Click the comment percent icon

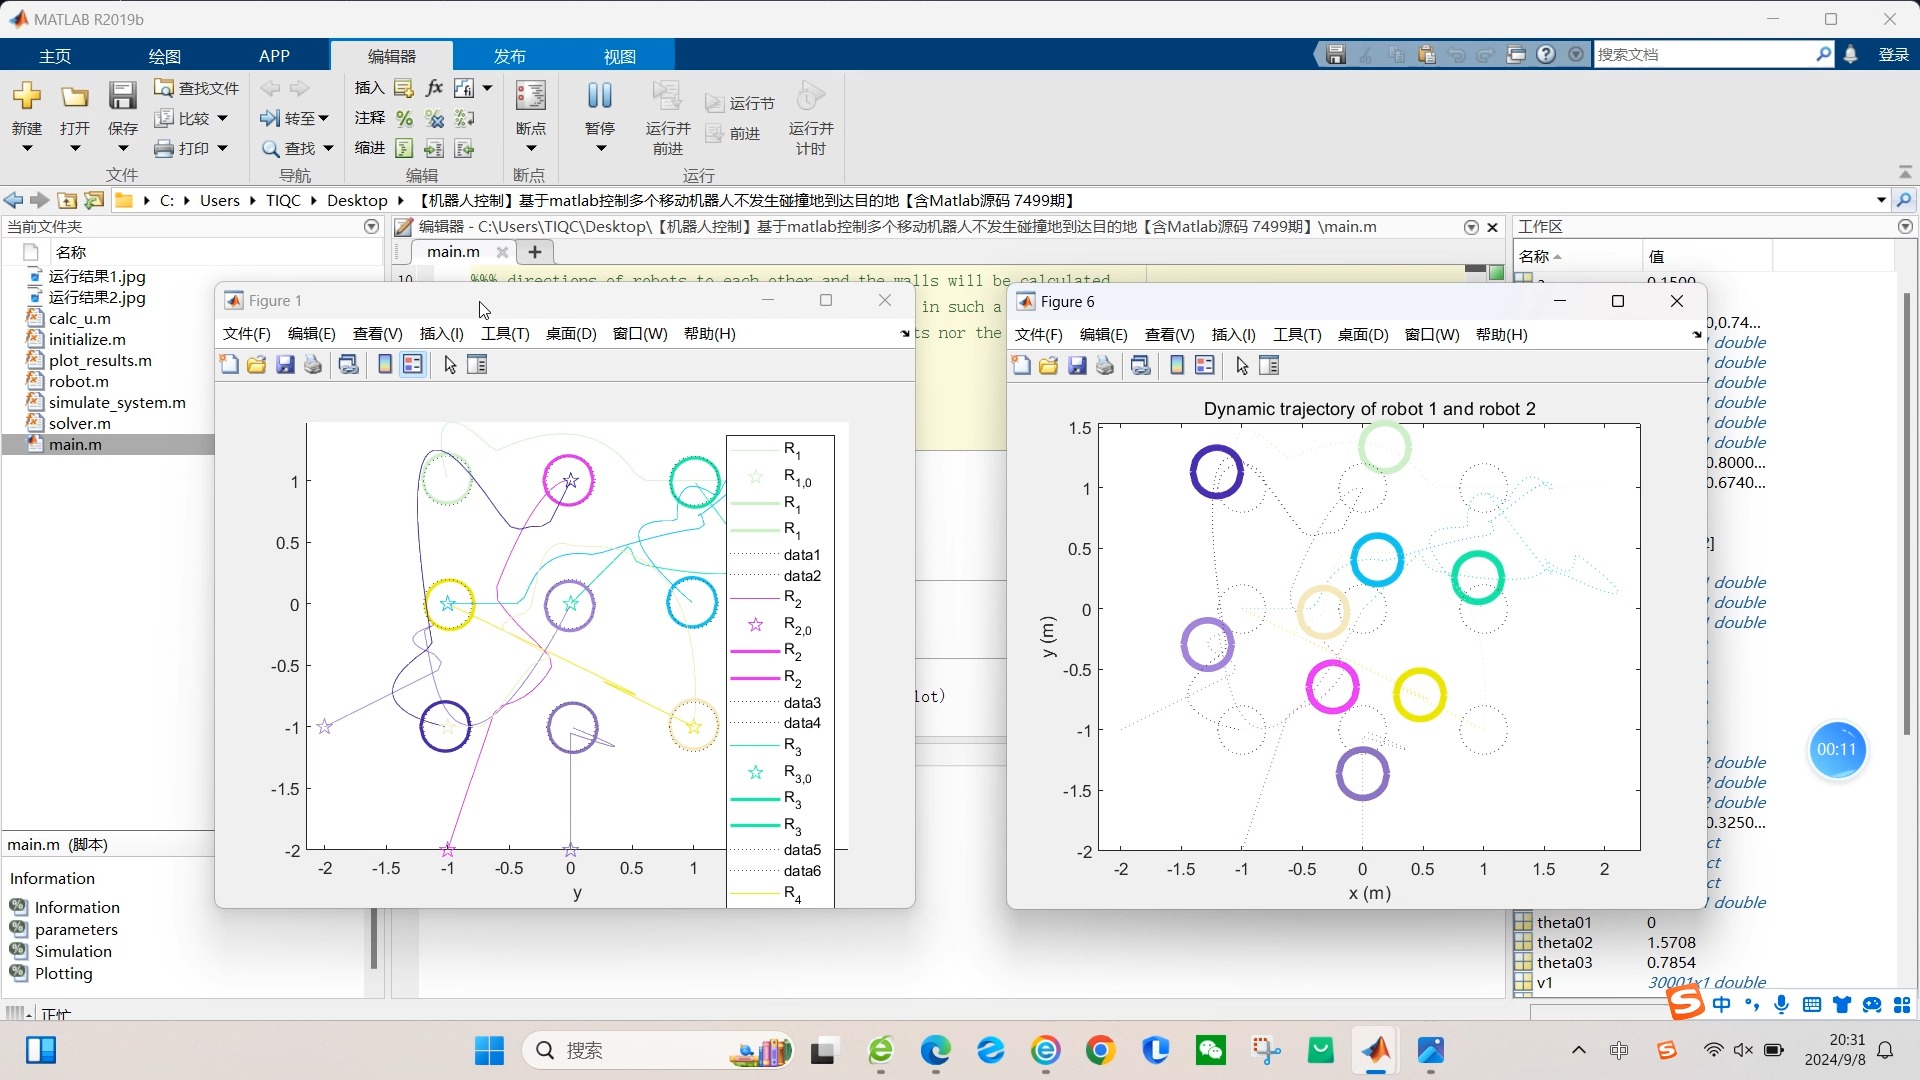(404, 119)
